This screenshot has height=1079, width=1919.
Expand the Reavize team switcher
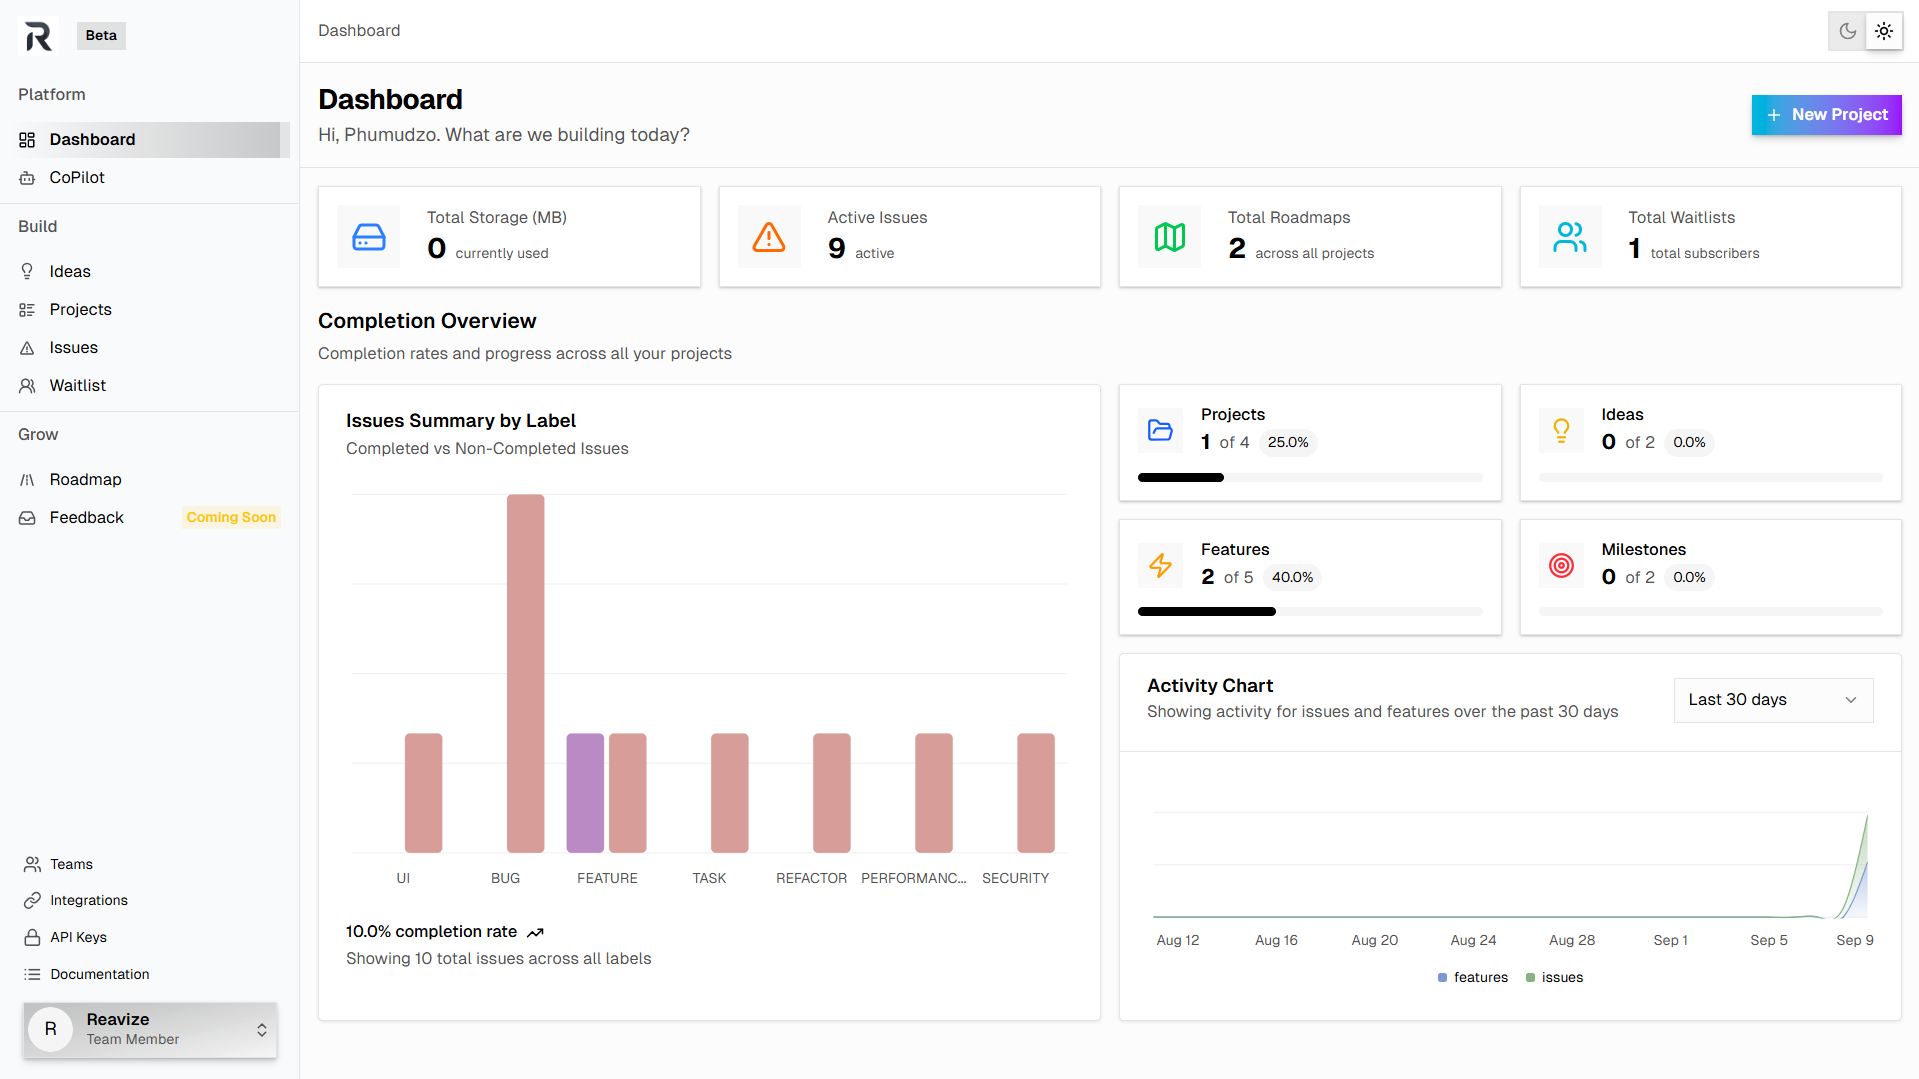tap(150, 1029)
